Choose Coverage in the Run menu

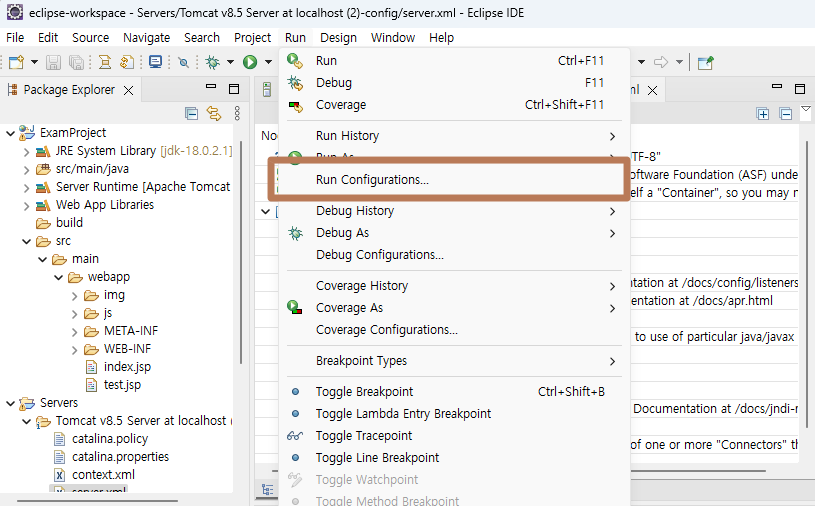click(x=454, y=105)
